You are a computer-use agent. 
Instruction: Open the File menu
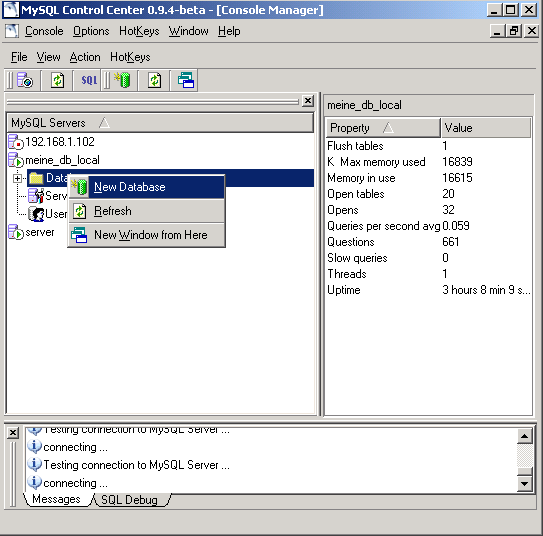coord(19,57)
